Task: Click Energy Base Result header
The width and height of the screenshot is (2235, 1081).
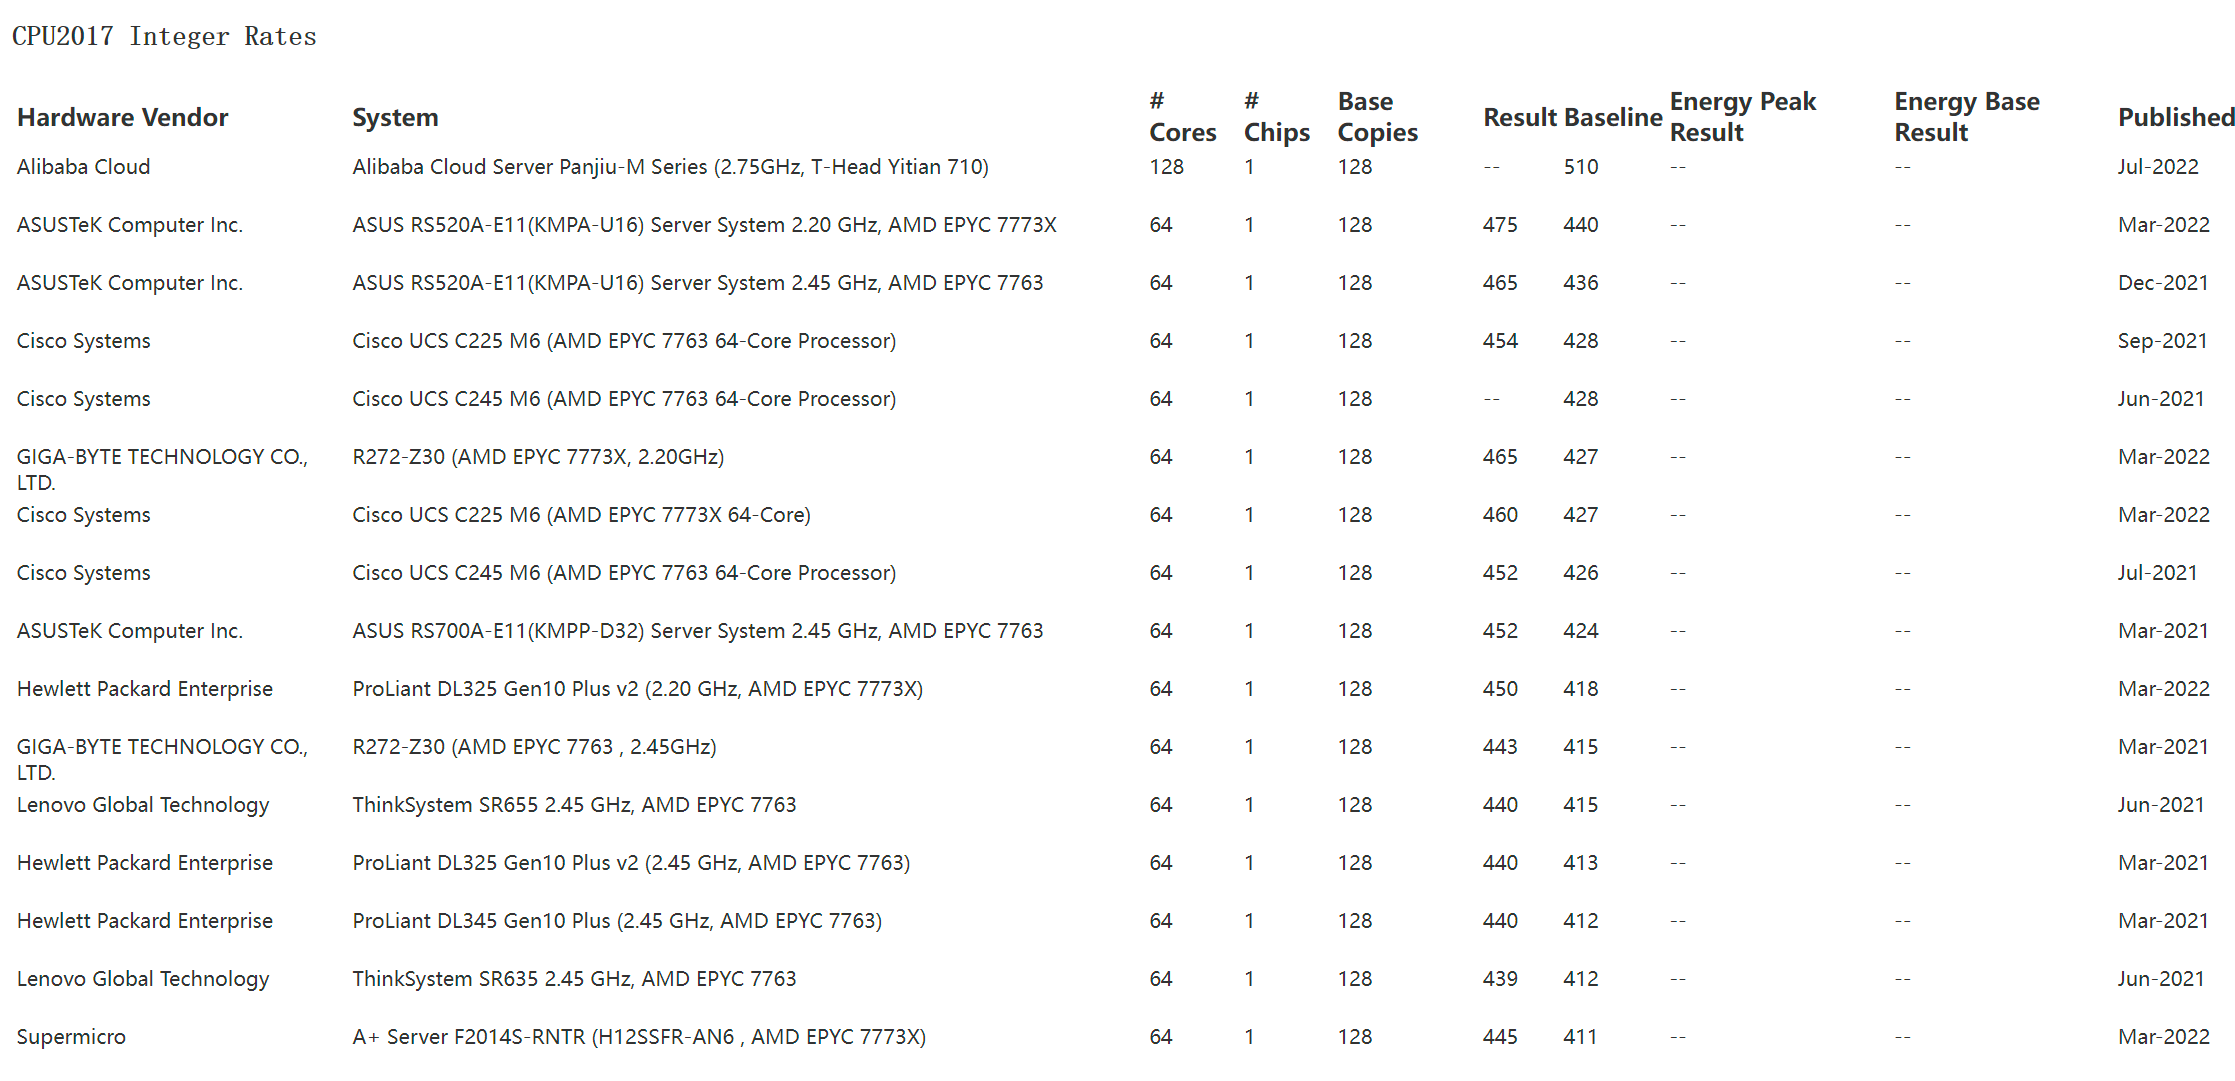Action: 1966,117
